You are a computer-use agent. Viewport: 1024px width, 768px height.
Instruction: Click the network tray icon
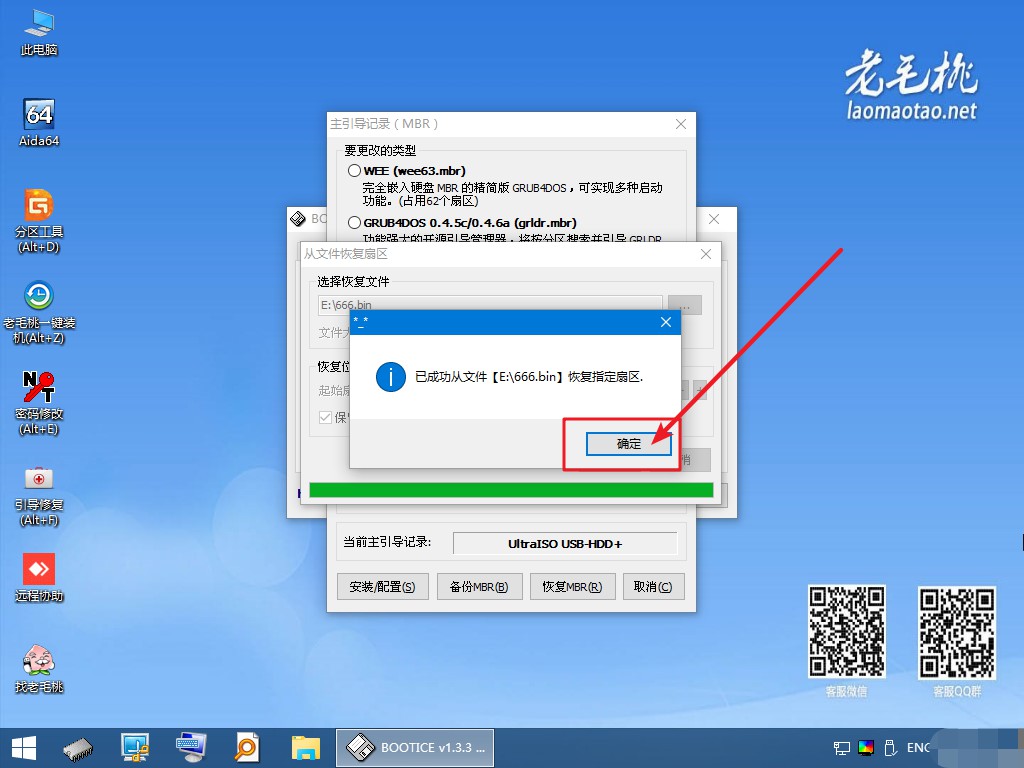click(x=842, y=748)
